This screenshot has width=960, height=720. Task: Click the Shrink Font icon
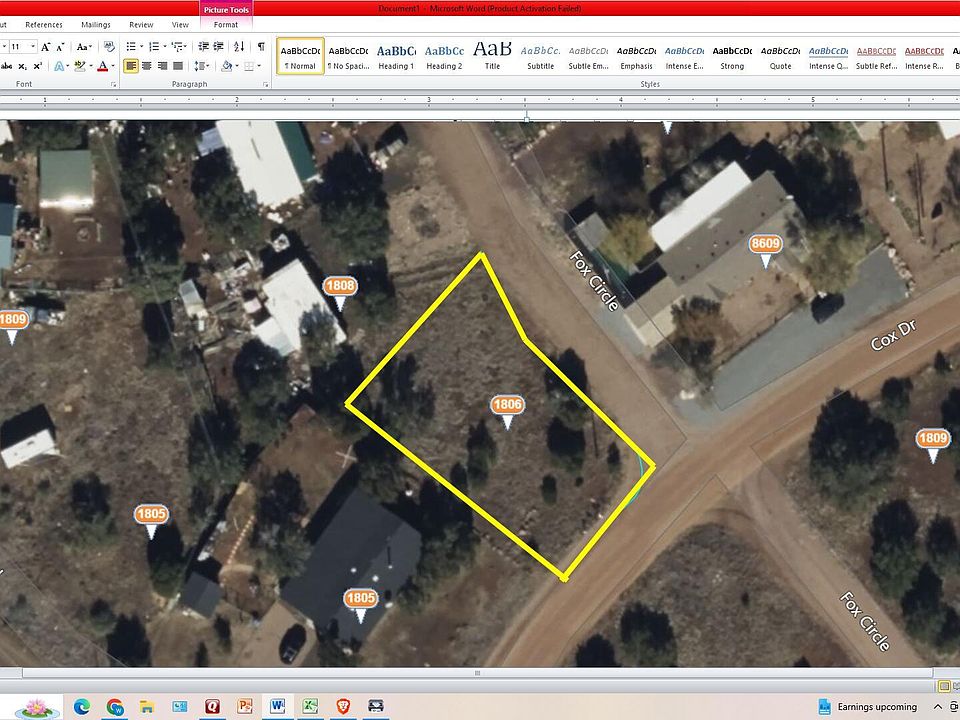[x=60, y=47]
